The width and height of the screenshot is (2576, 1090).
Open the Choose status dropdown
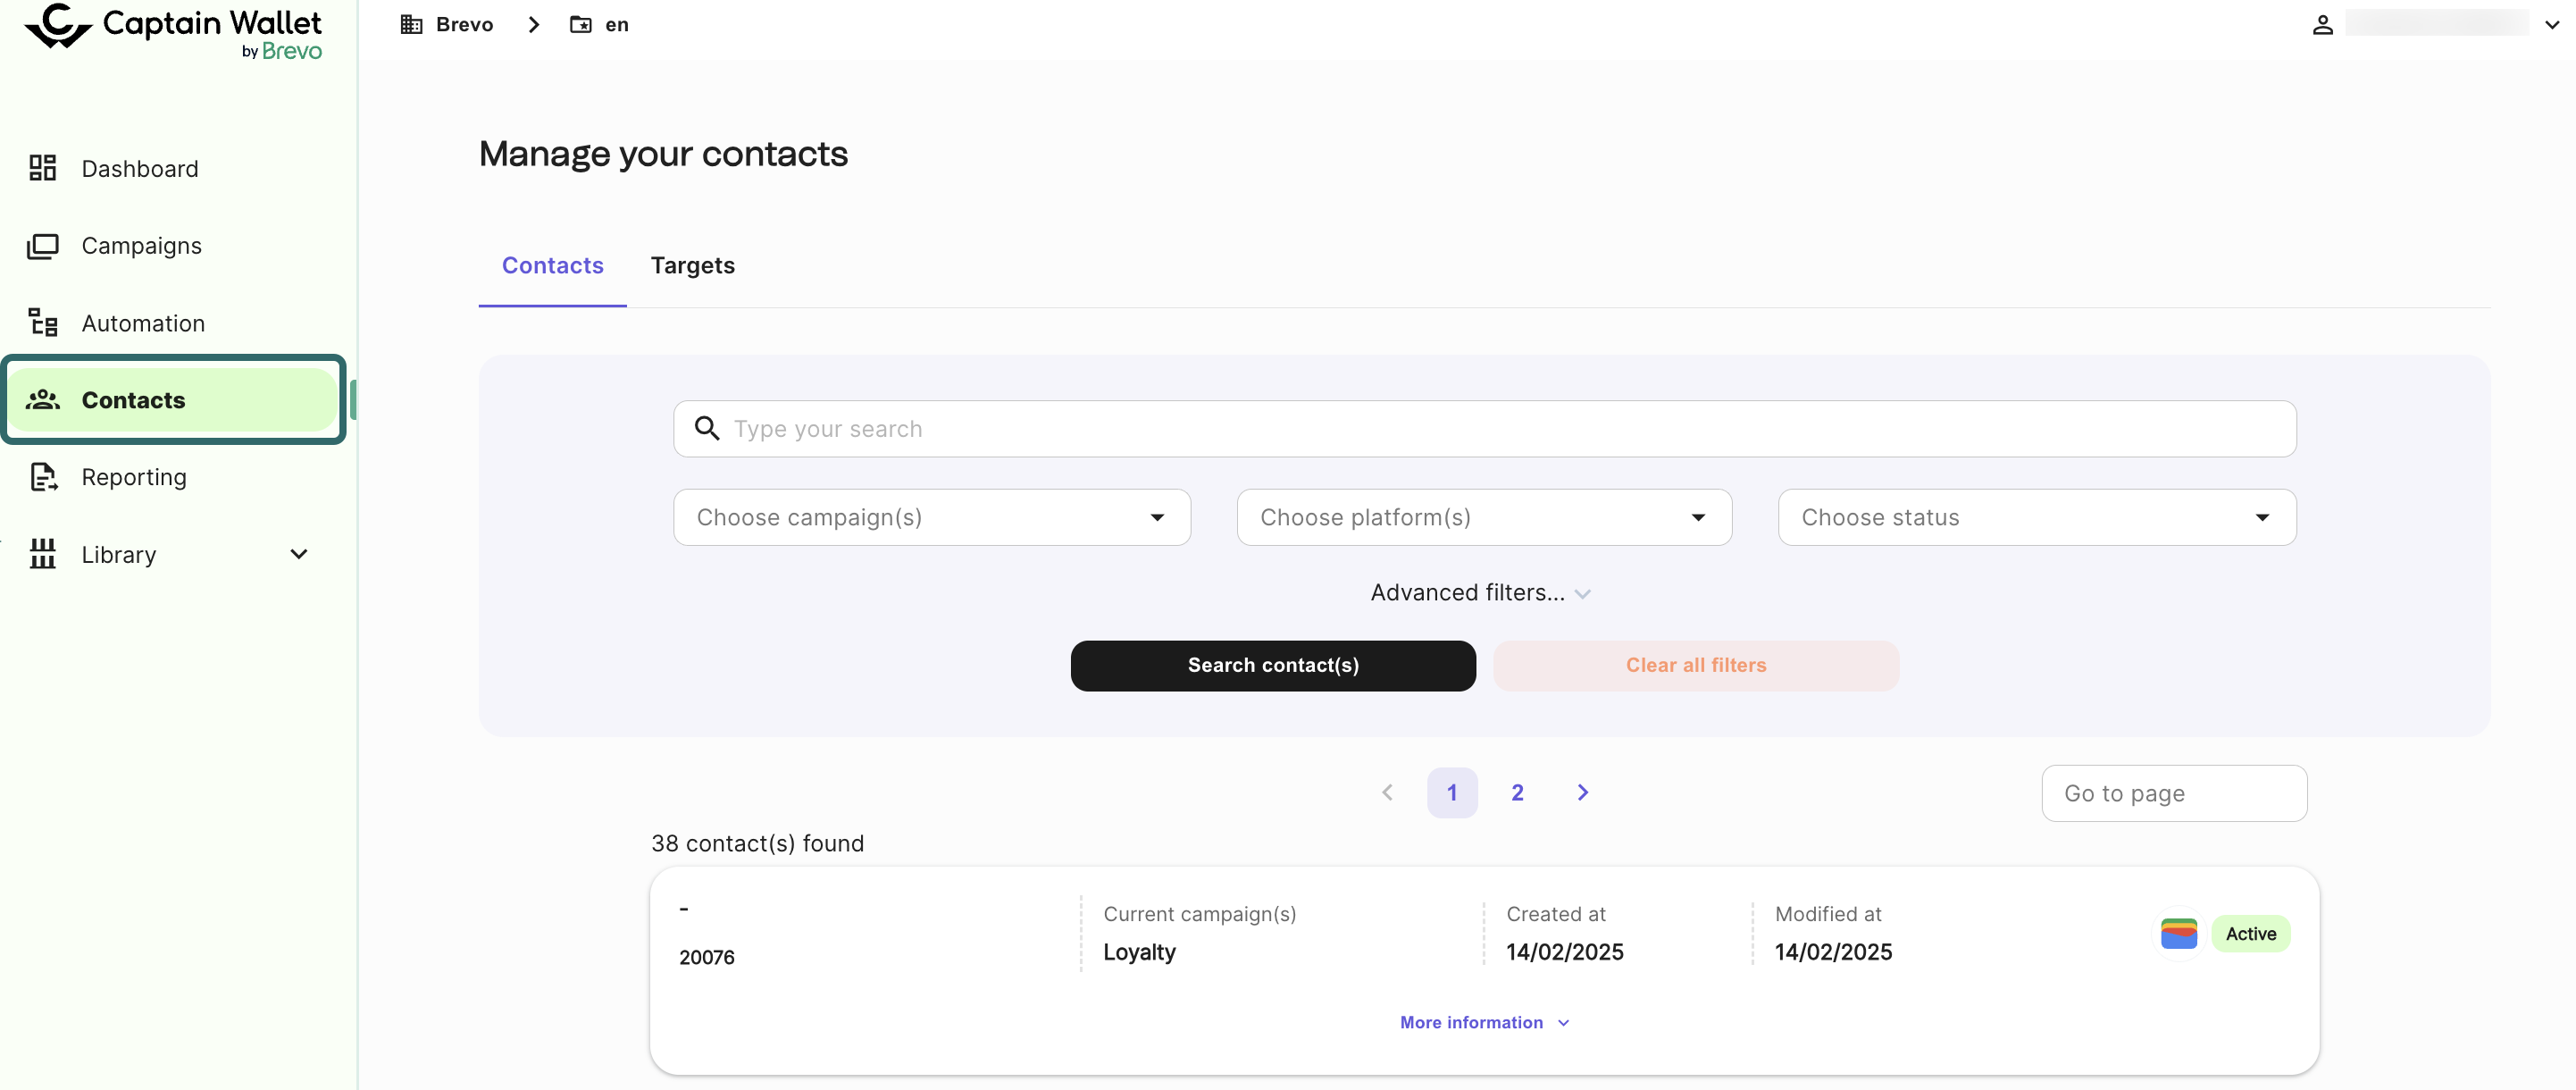pos(2036,517)
